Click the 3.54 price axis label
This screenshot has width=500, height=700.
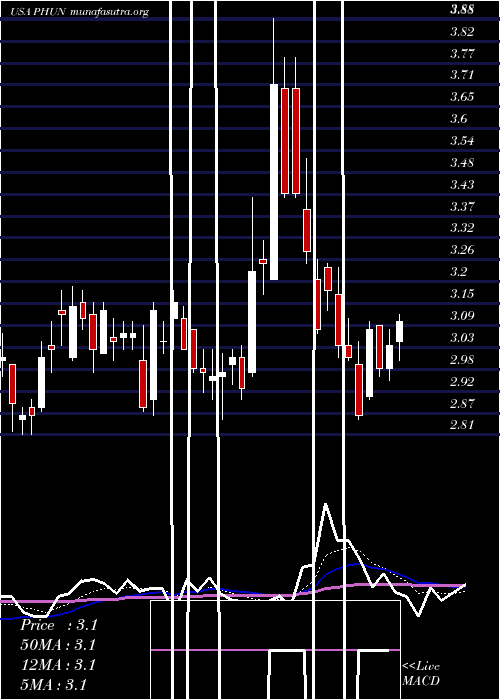pos(462,141)
